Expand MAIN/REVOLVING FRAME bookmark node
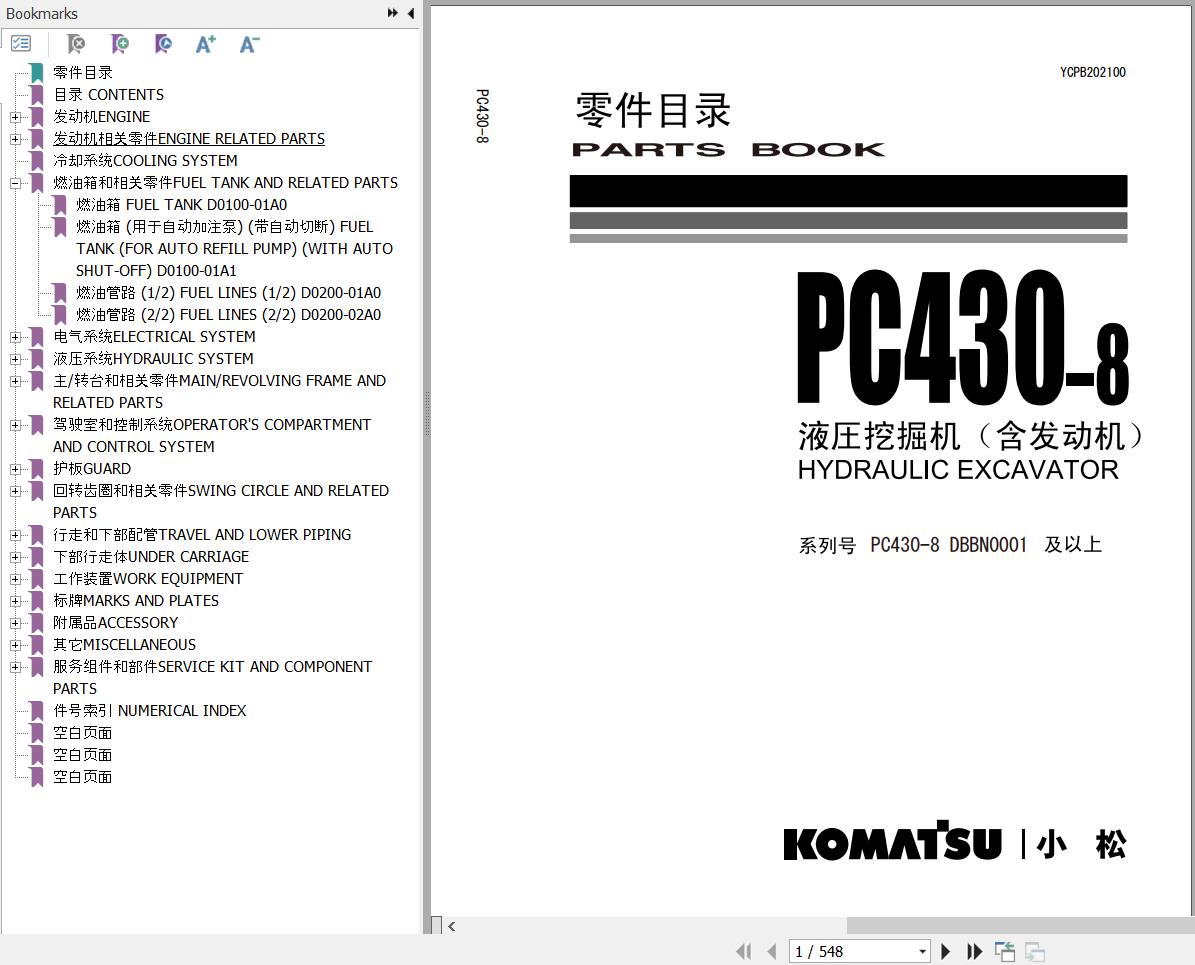Screen dimensions: 1195x965 (15, 381)
